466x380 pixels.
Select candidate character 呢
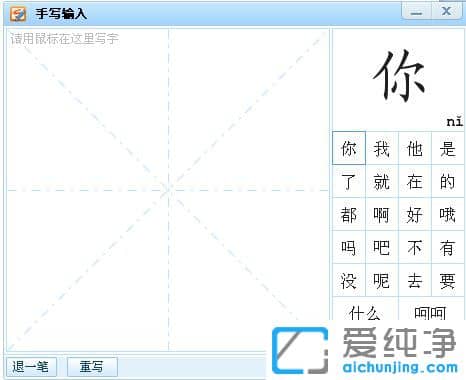click(x=382, y=280)
